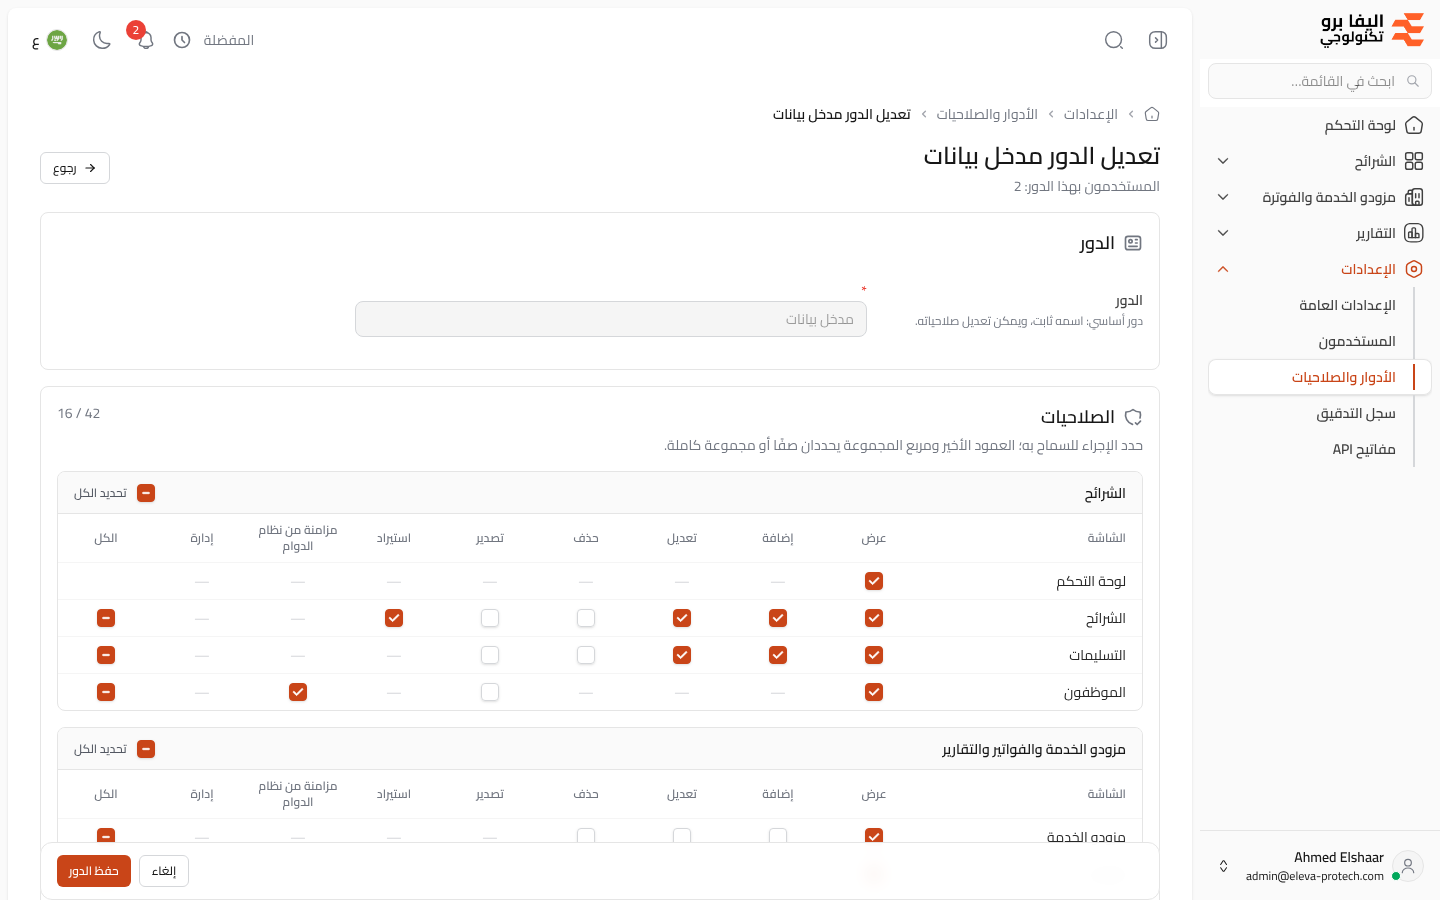Open المفضلة favorites link

pos(229,40)
